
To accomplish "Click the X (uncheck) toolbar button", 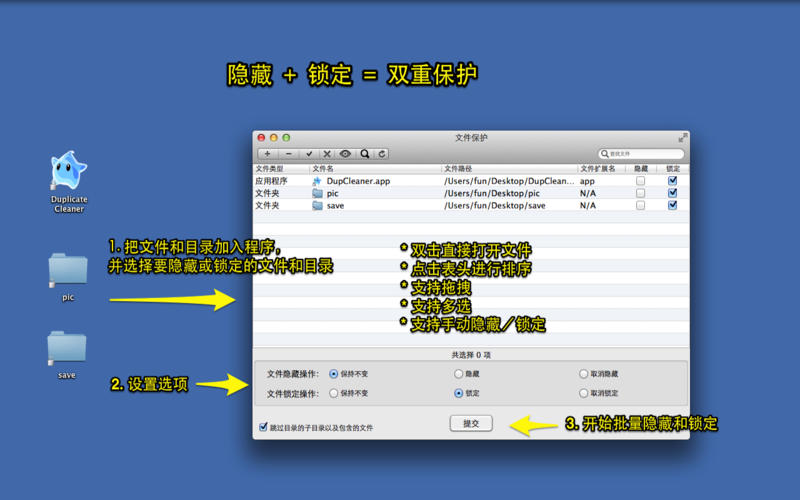I will coord(327,154).
